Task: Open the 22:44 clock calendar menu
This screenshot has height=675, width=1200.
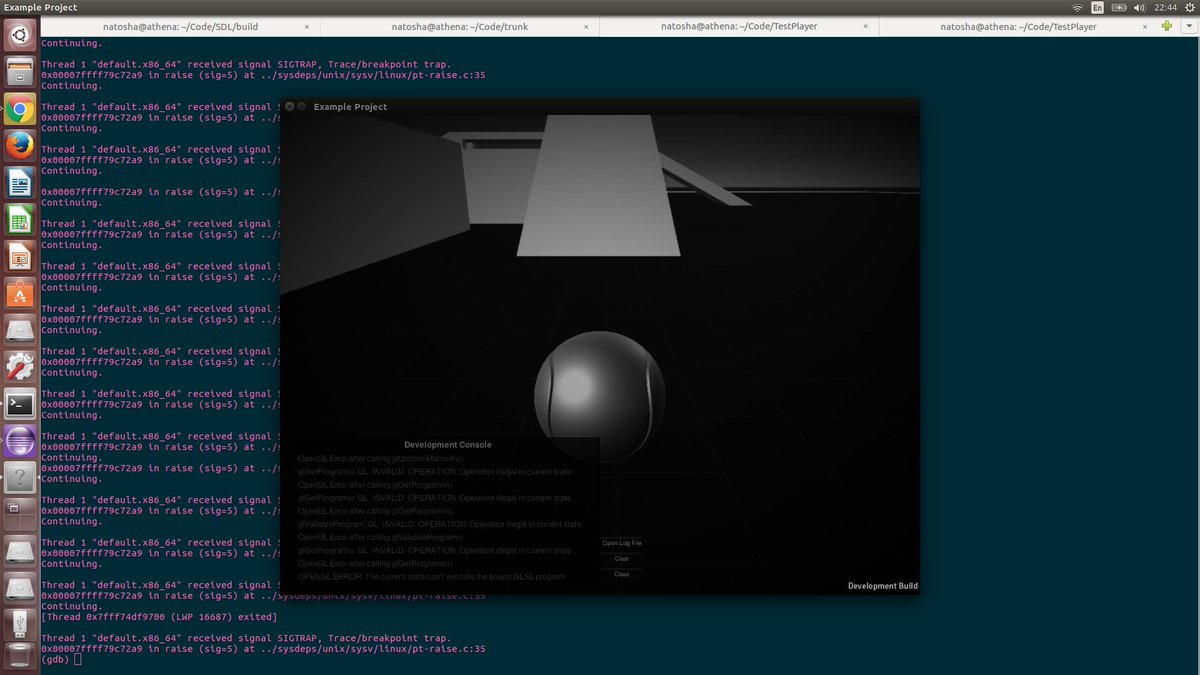Action: (x=1165, y=7)
